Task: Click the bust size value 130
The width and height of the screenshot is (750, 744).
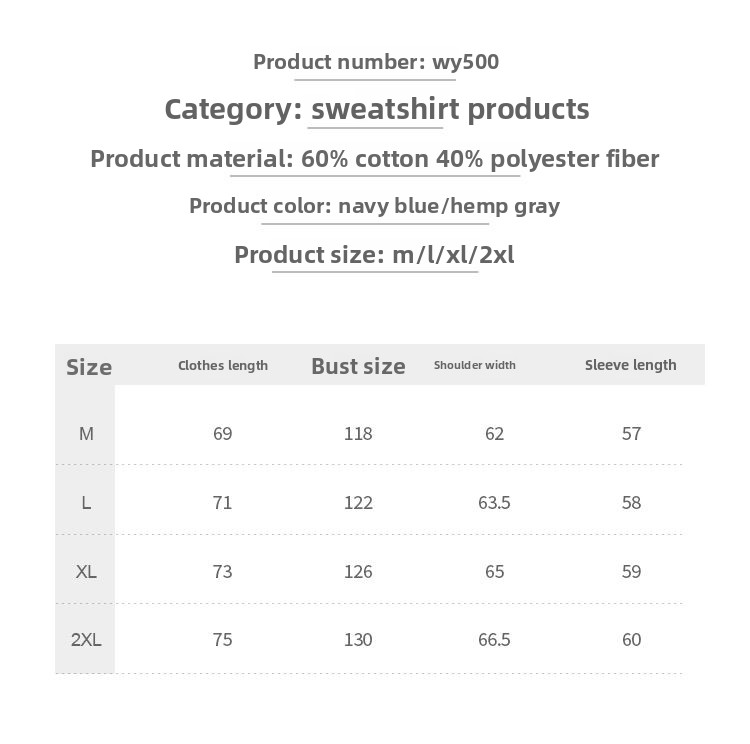Action: (x=358, y=640)
